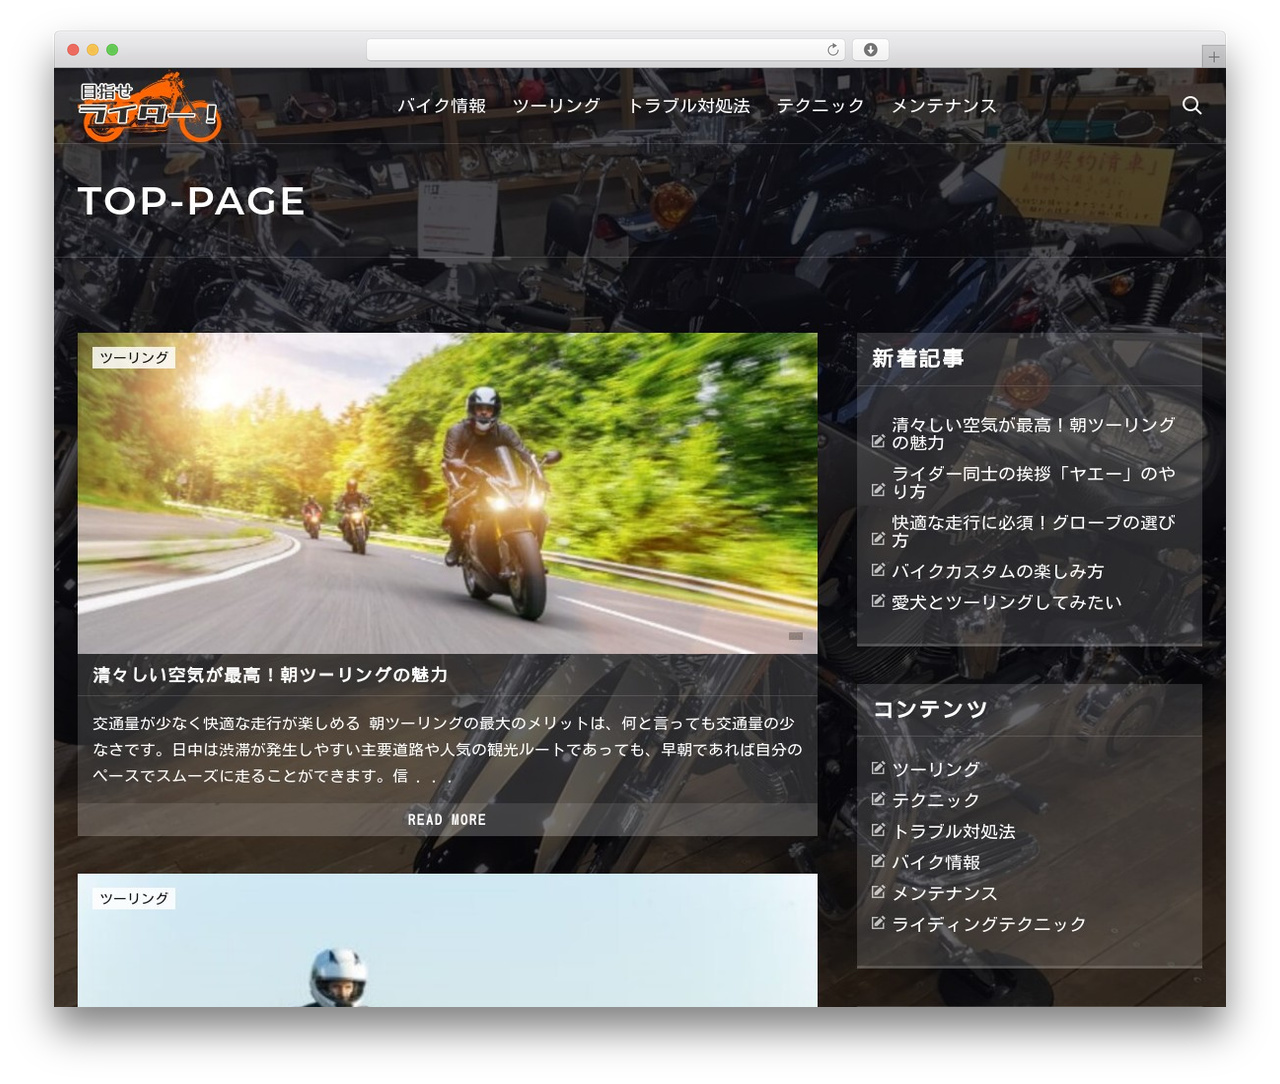Select メンテナンス category in コンテンツ list

tap(945, 893)
